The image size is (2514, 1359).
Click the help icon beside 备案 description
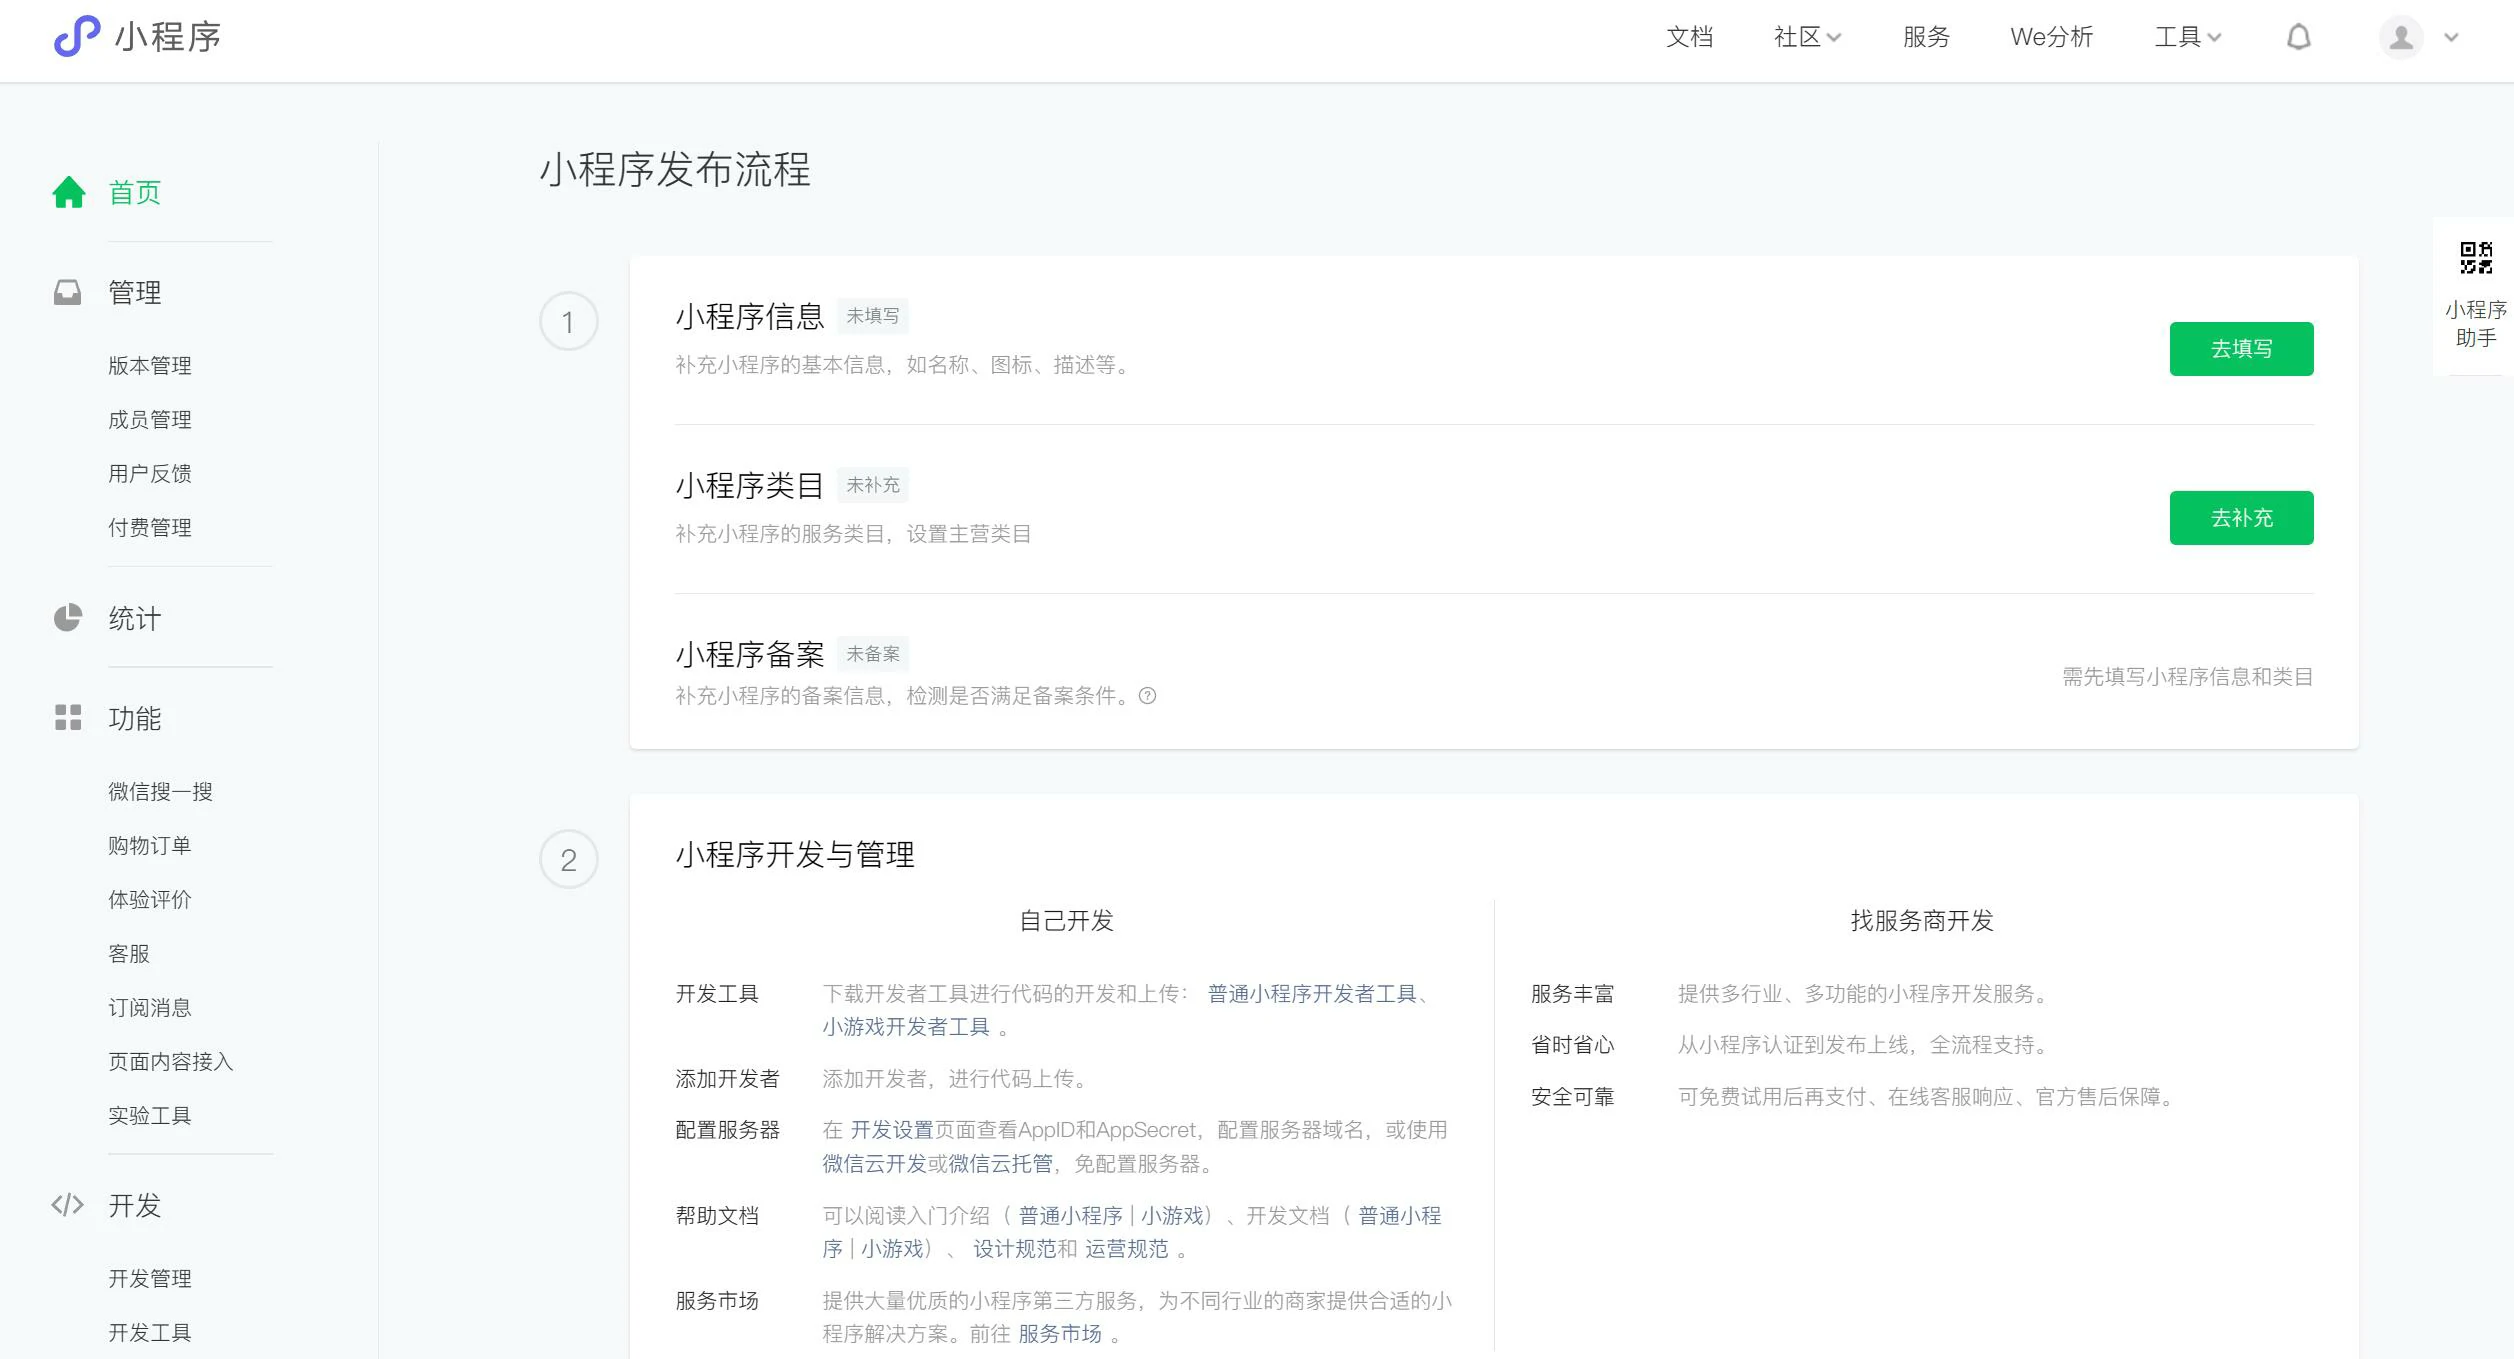[1147, 696]
